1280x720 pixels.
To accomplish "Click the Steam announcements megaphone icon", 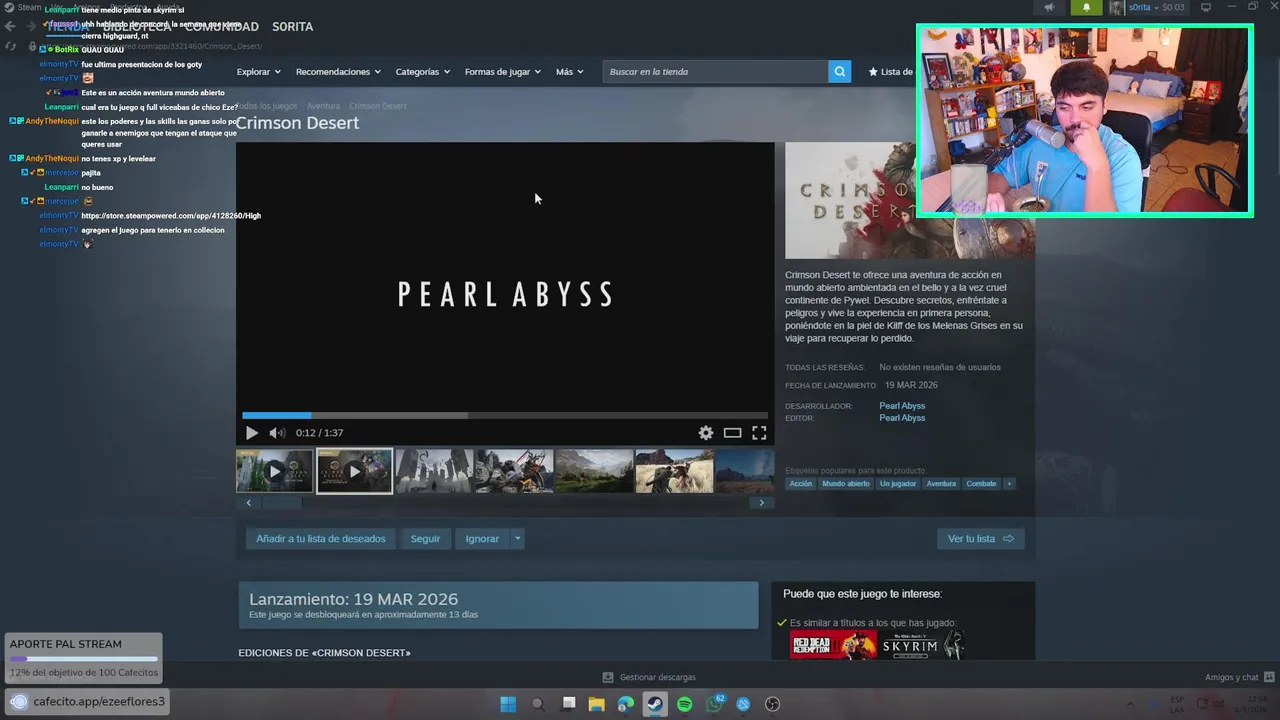I will pos(1049,8).
